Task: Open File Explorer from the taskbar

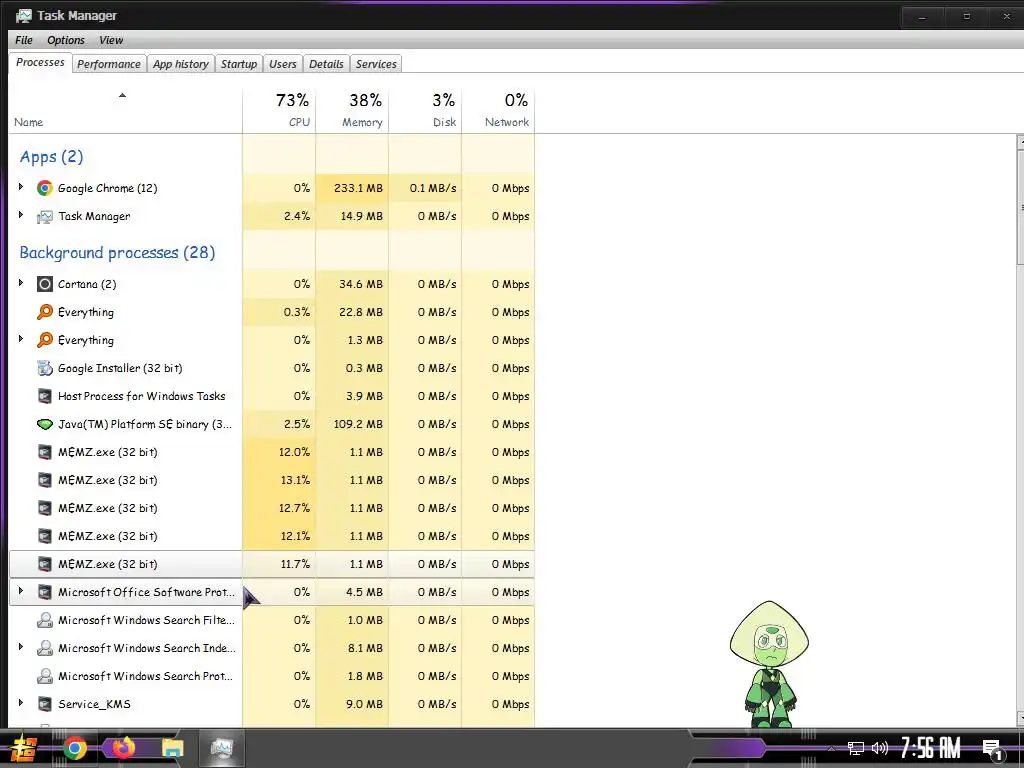Action: (x=172, y=748)
